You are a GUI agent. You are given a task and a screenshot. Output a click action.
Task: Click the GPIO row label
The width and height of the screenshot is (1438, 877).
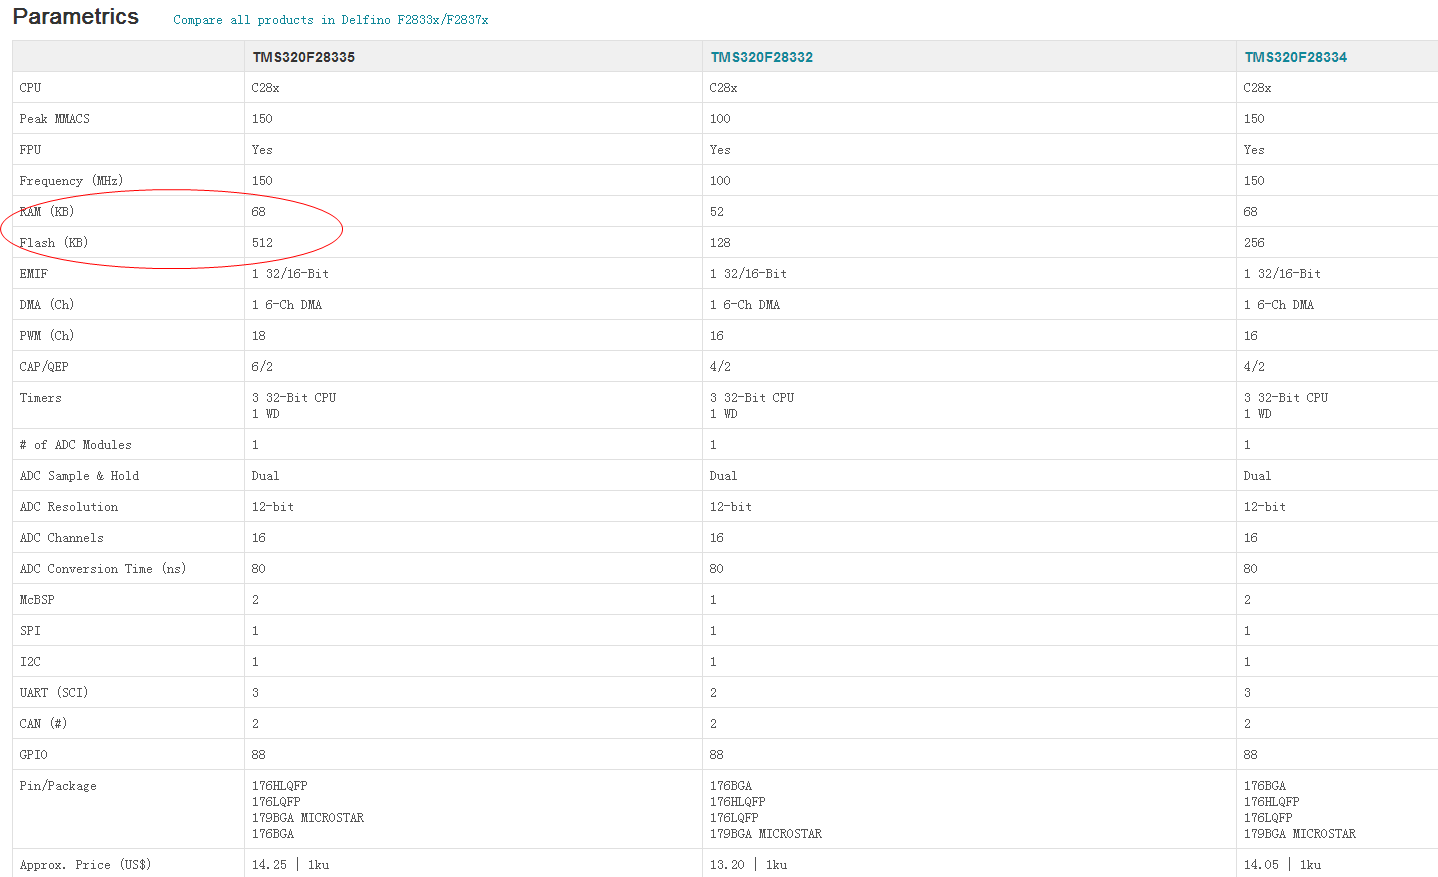pyautogui.click(x=33, y=755)
